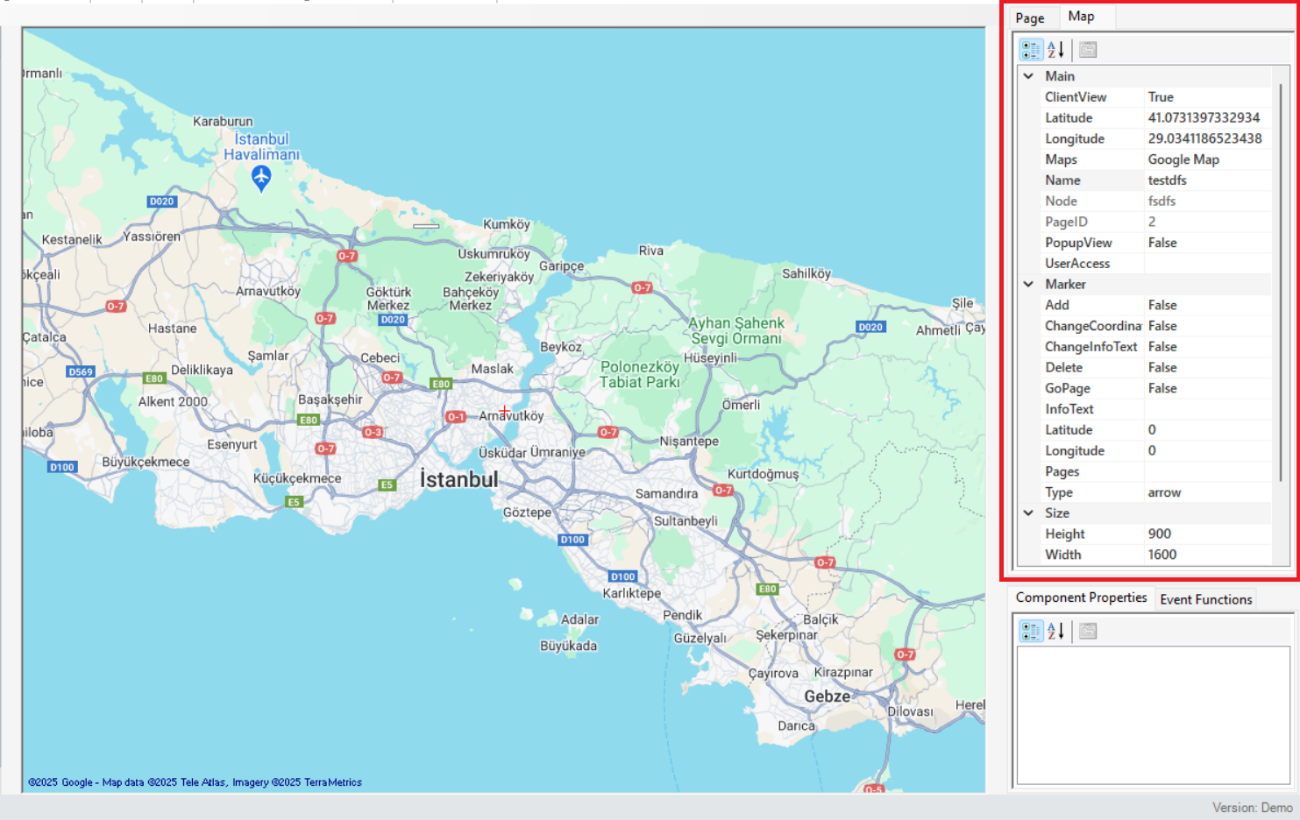Screen dimensions: 1300x820
Task: Switch to the Page tab
Action: [1029, 18]
